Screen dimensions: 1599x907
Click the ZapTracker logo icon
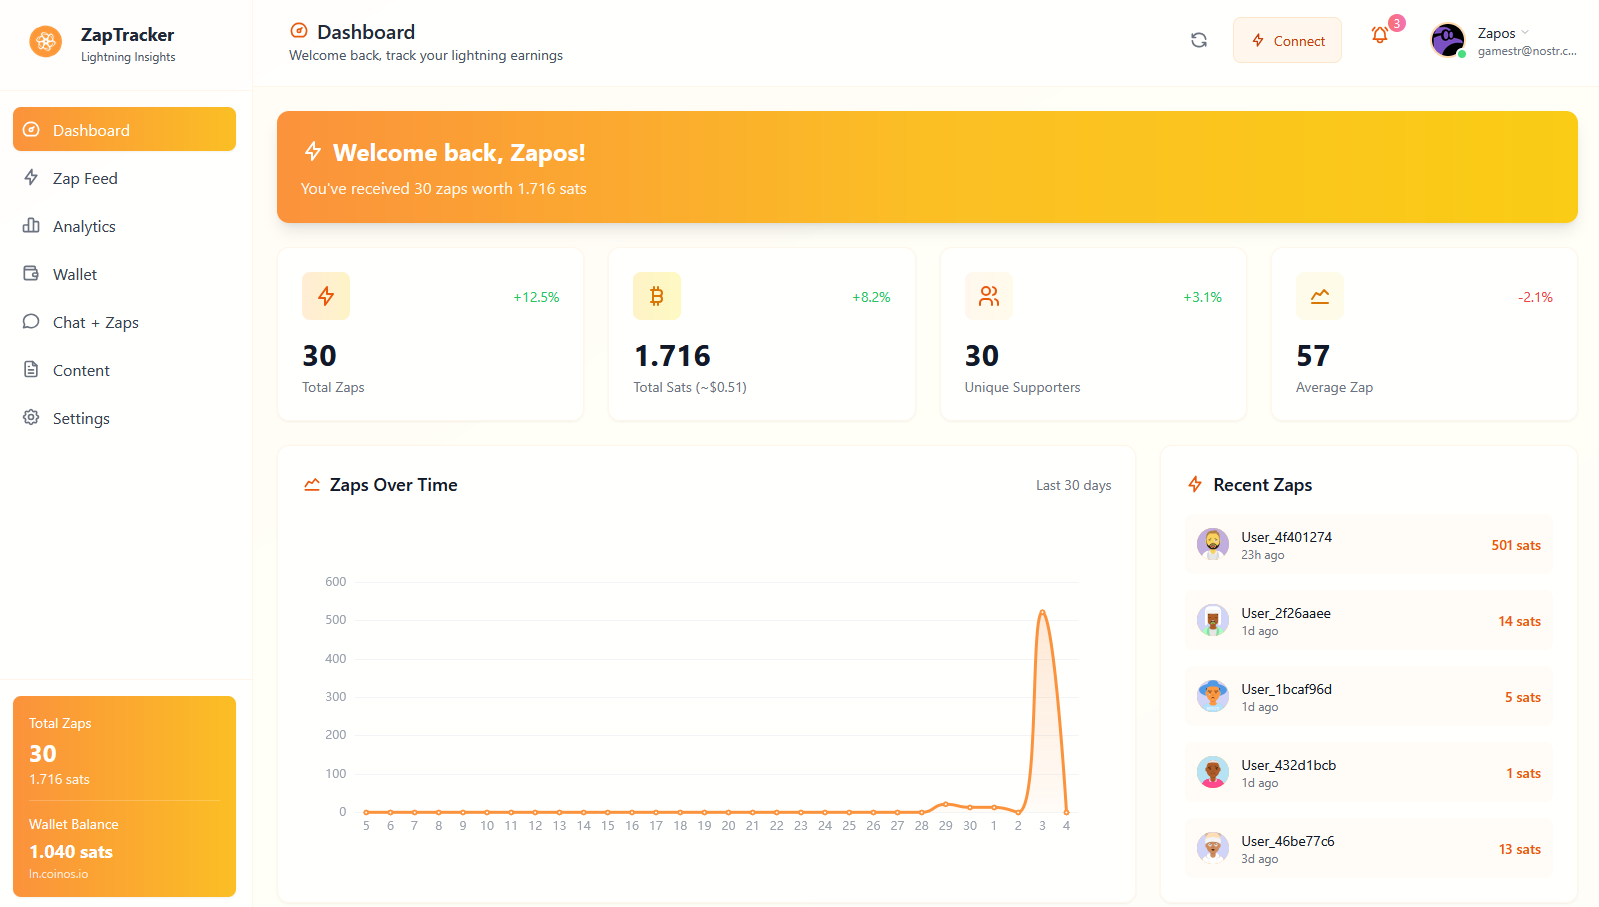(x=45, y=42)
